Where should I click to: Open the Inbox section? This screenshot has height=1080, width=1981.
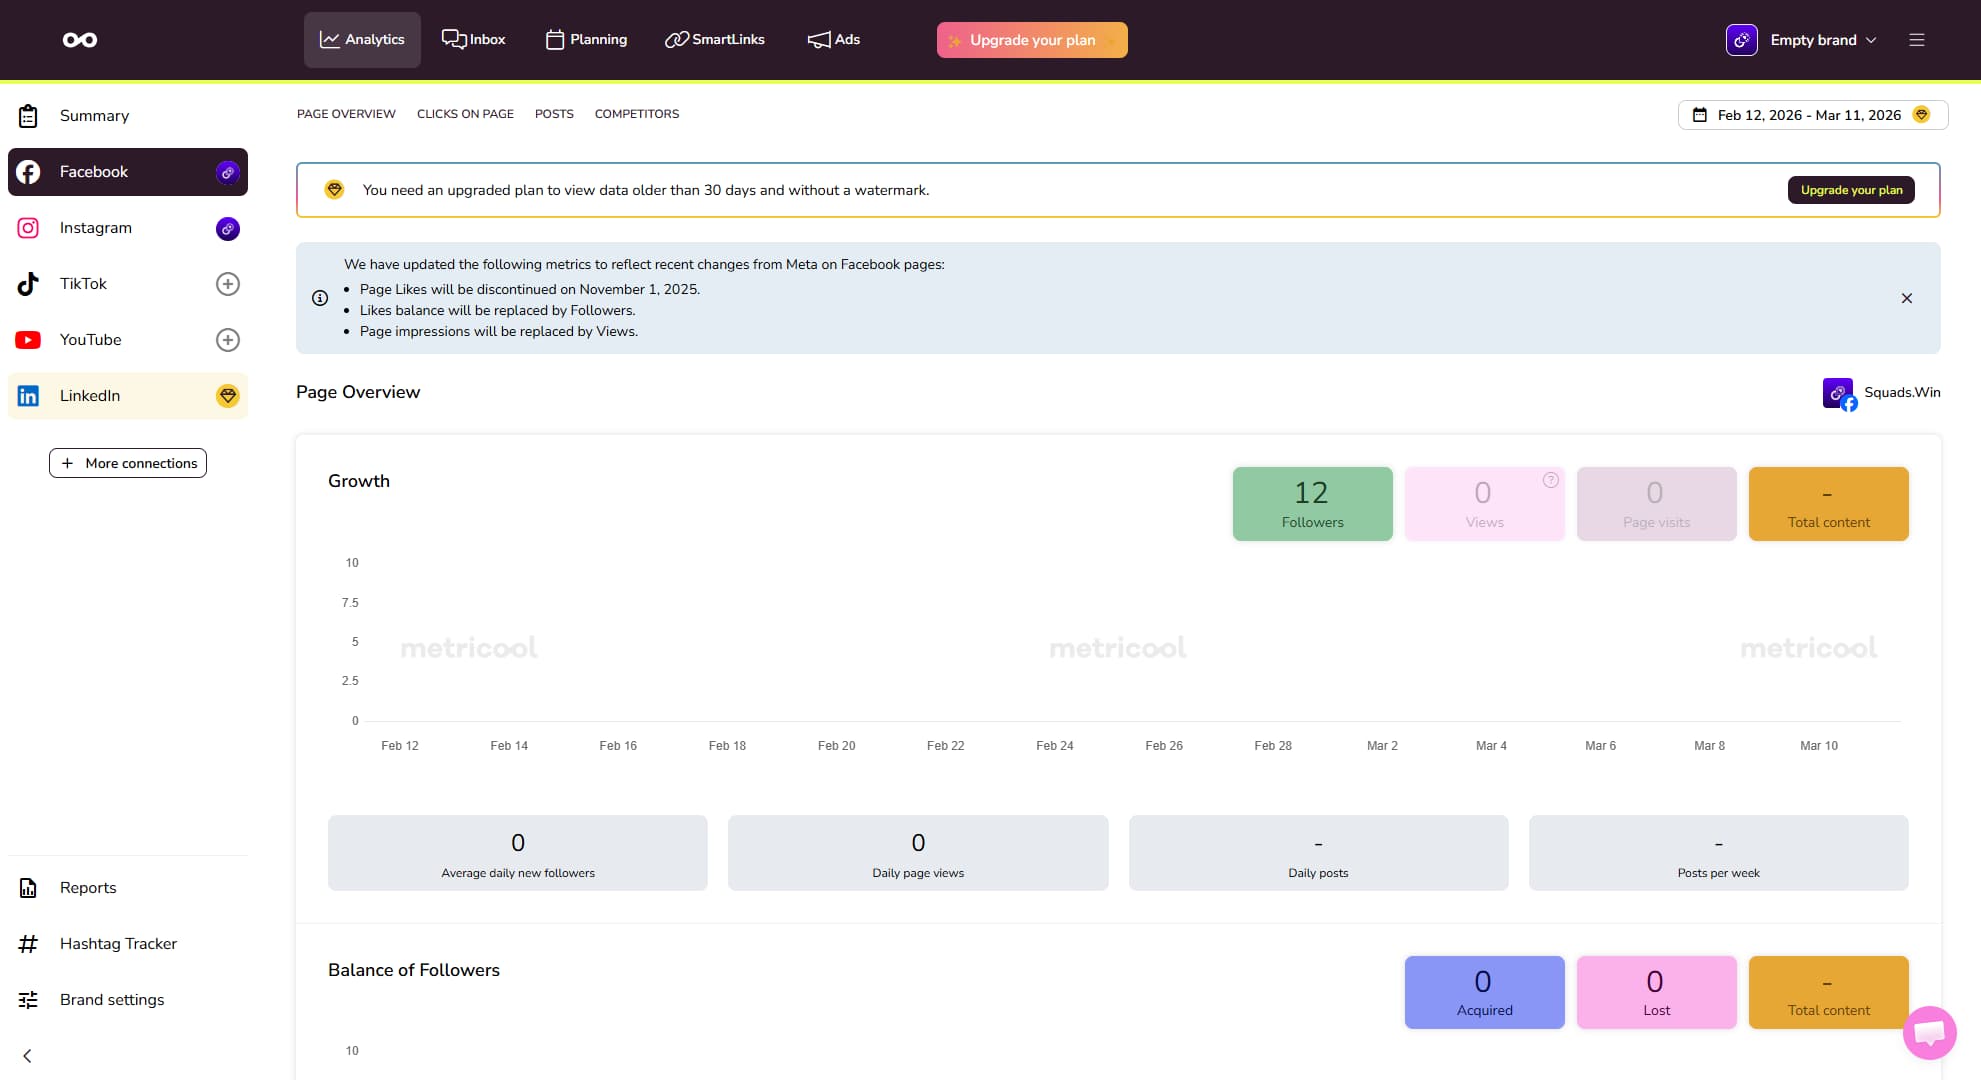(x=474, y=39)
